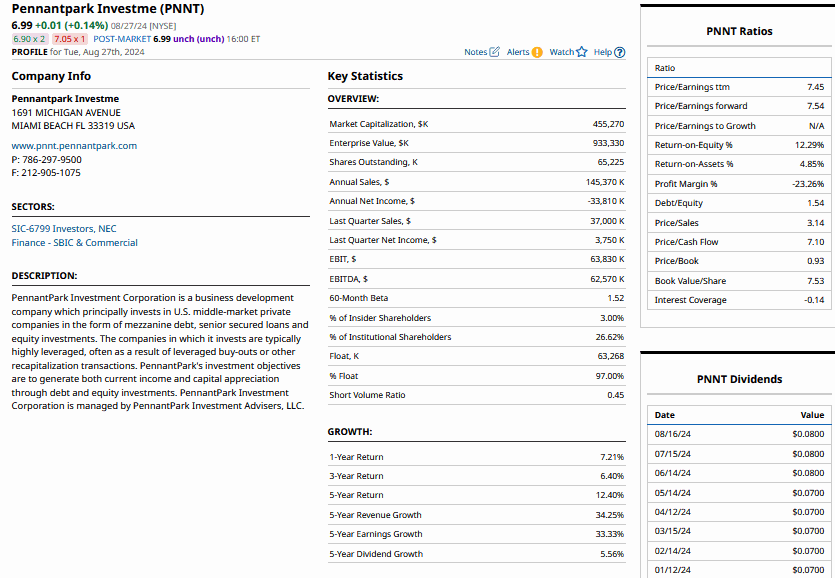Screen dimensions: 835x578
Task: Click Price/Earnings ttm ratio row
Action: pyautogui.click(x=739, y=87)
